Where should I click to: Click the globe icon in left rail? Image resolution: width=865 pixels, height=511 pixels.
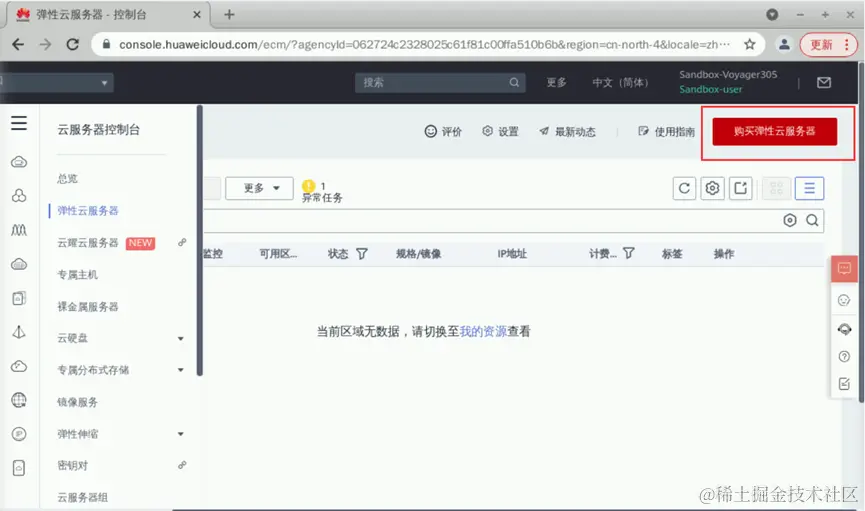pyautogui.click(x=19, y=400)
